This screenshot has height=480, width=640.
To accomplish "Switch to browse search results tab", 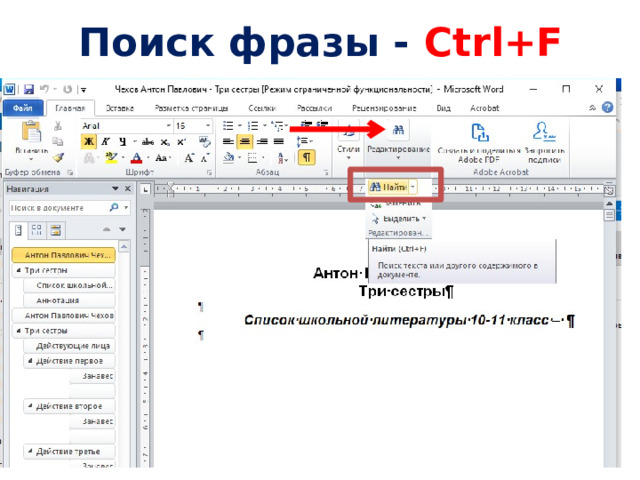I will [x=56, y=231].
